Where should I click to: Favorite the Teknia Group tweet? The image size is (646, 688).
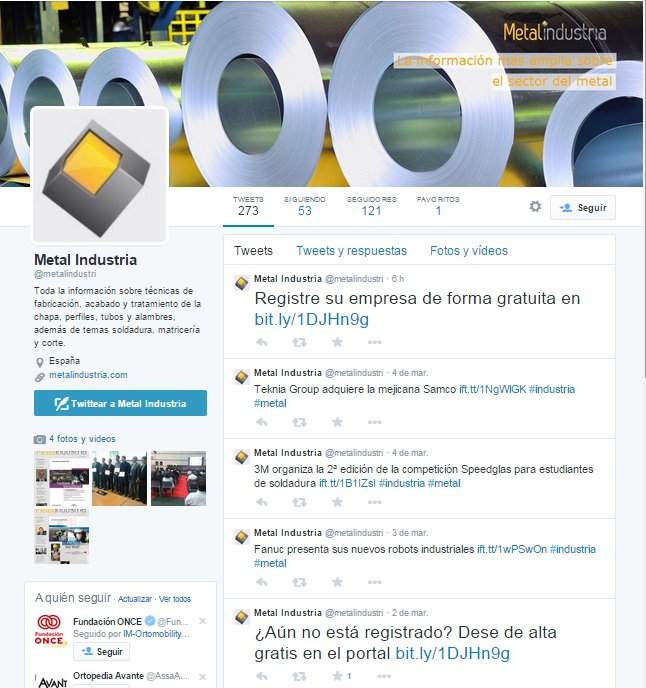(337, 422)
